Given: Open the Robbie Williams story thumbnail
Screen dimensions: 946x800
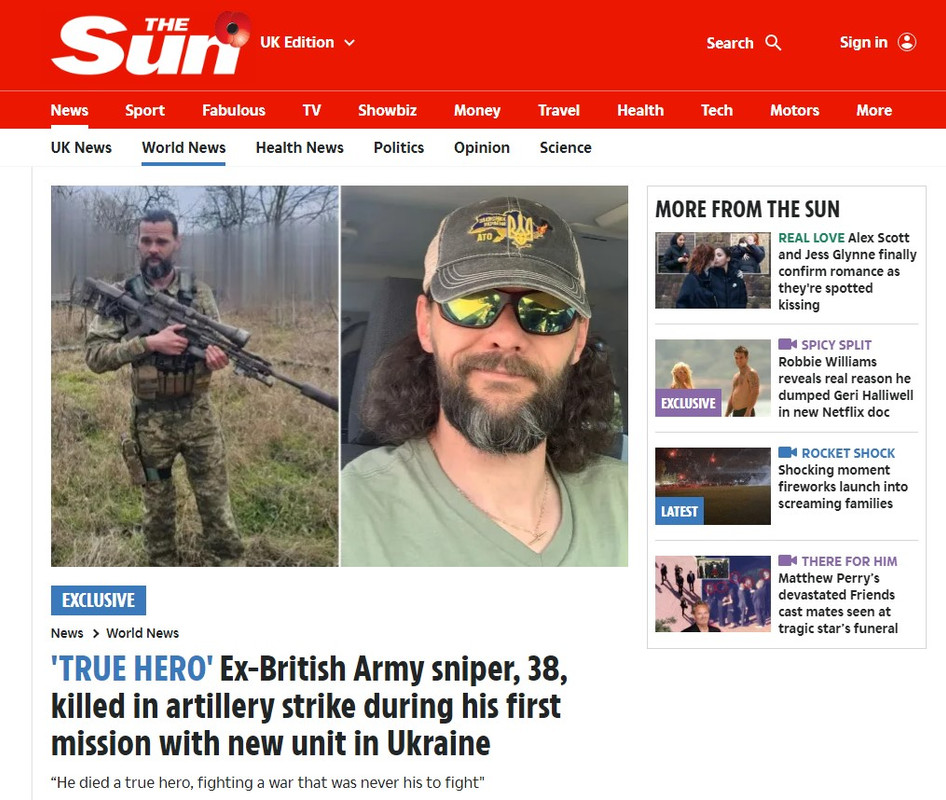Looking at the screenshot, I should point(713,378).
